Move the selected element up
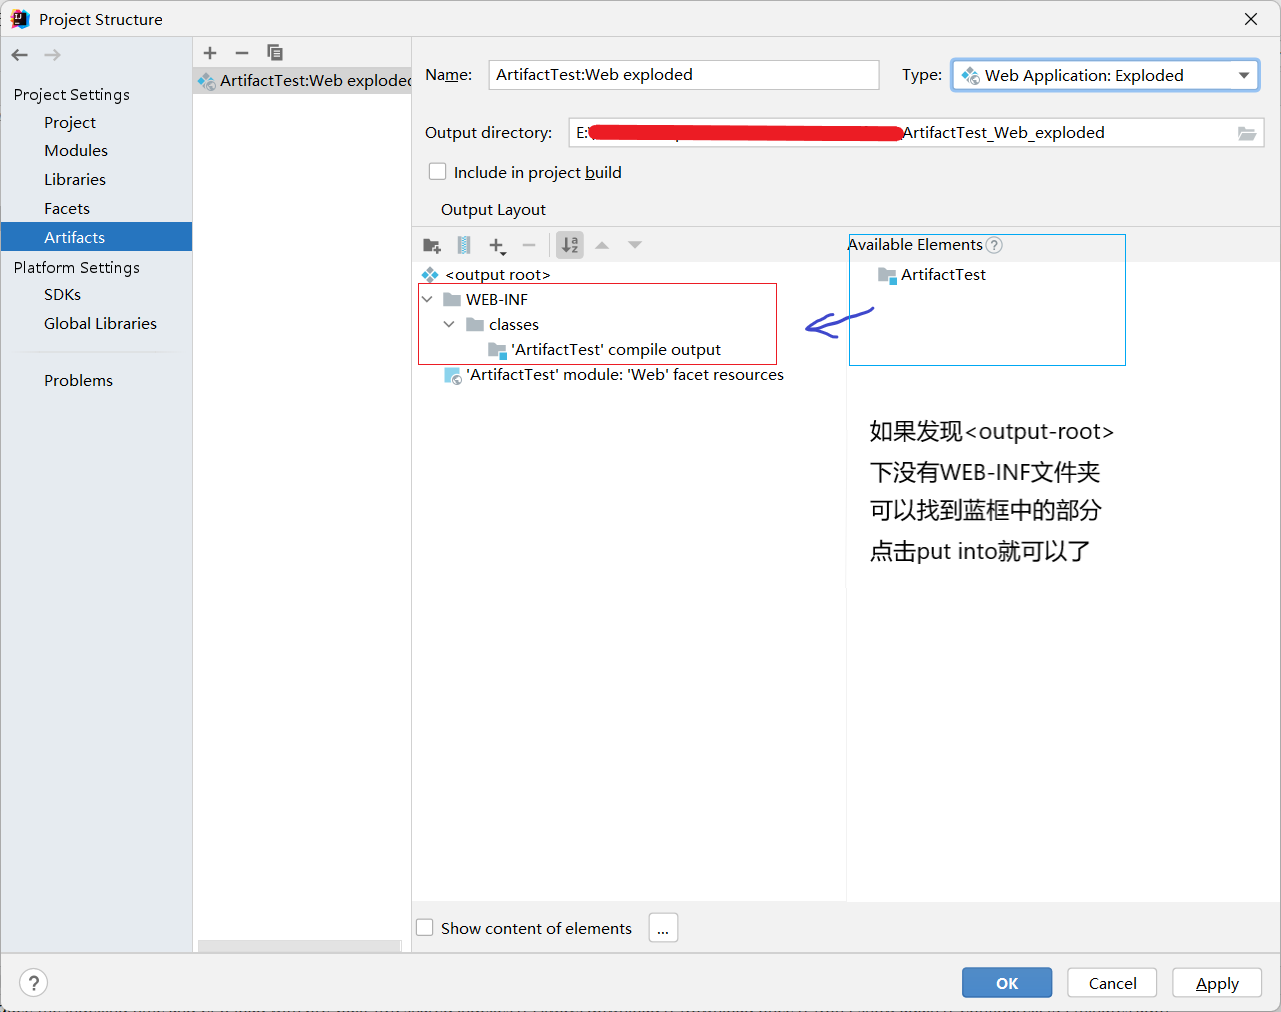1281x1012 pixels. (x=602, y=245)
